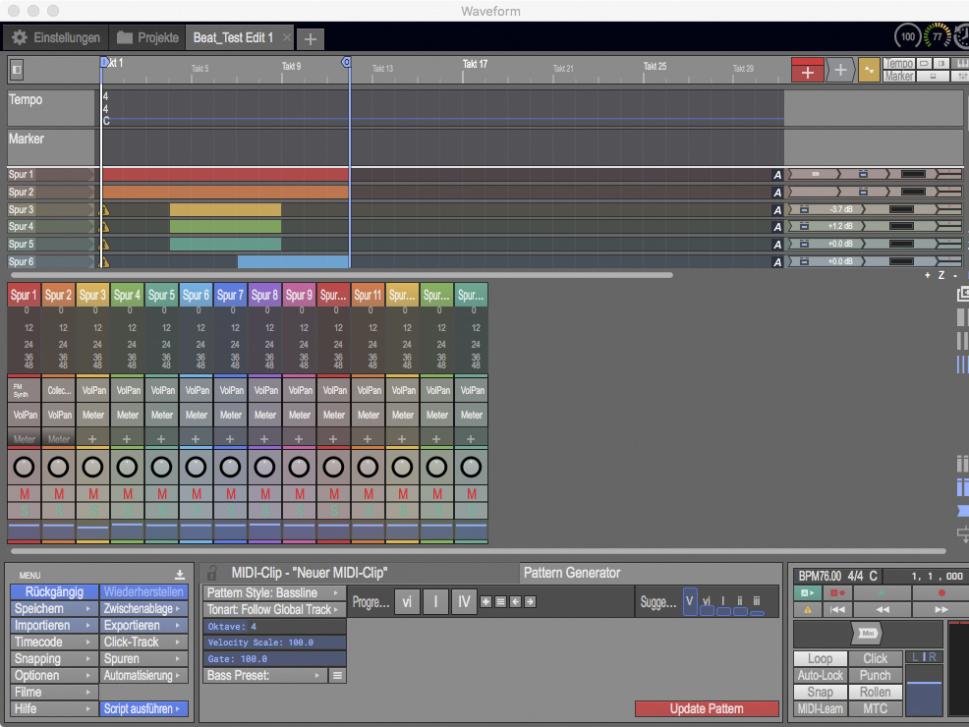The width and height of the screenshot is (969, 727).
Task: Click an empty plus plugin slot
Action: tap(93, 437)
